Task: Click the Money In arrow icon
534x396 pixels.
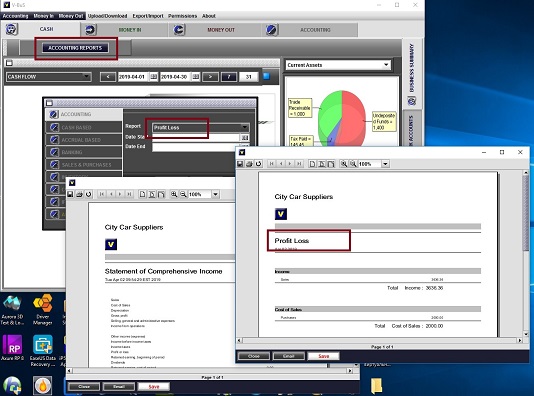Action: point(90,30)
